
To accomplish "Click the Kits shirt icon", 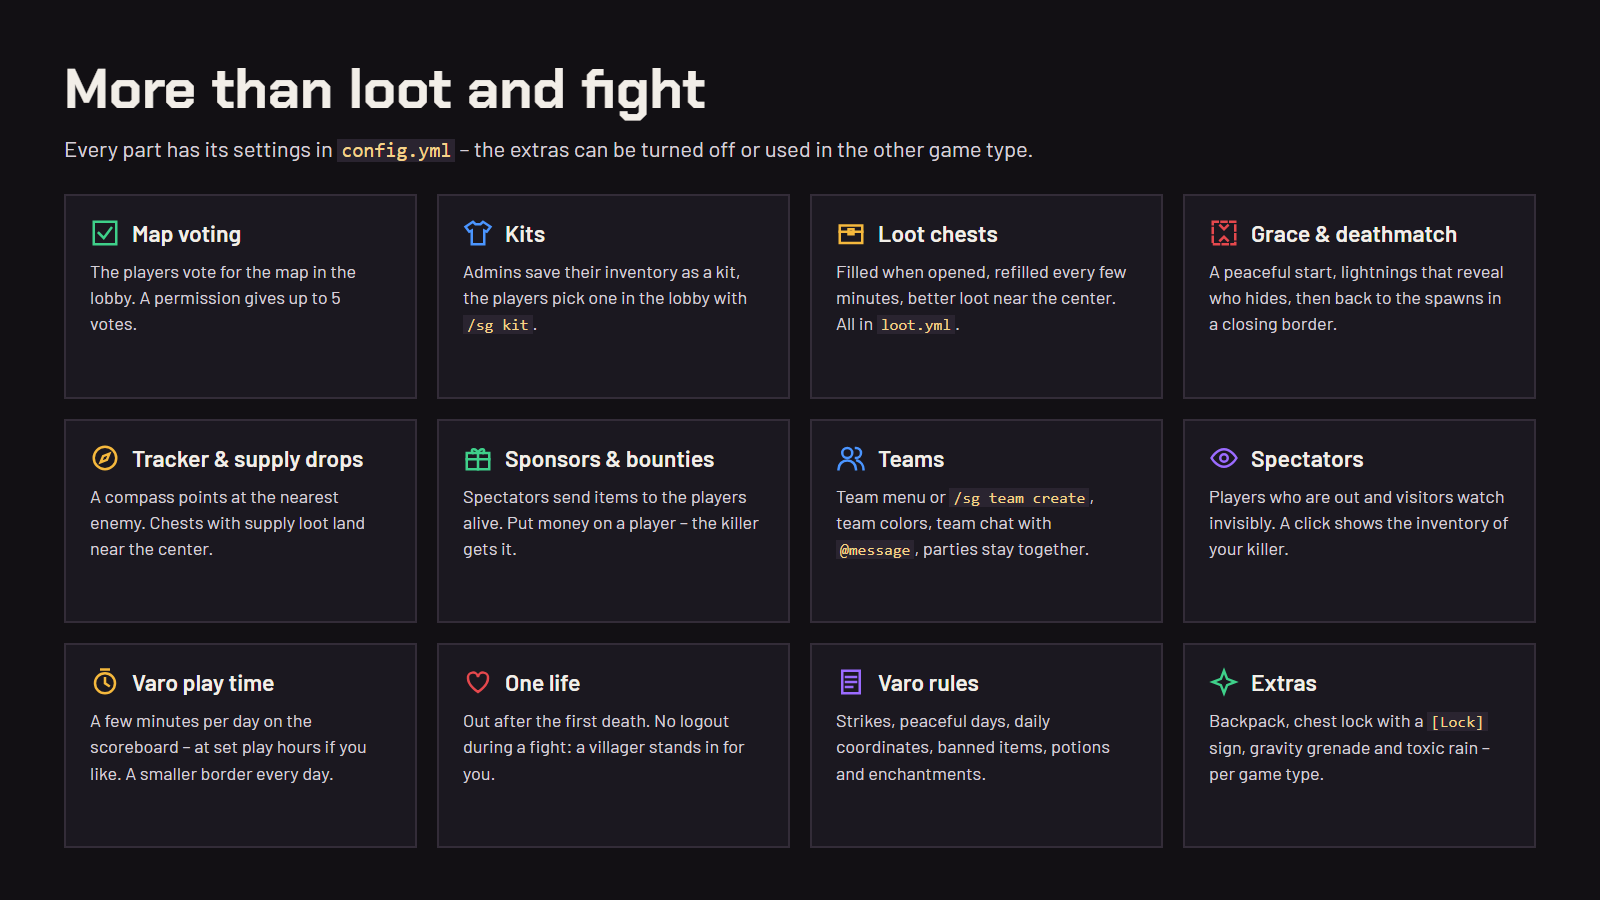I will coord(478,233).
